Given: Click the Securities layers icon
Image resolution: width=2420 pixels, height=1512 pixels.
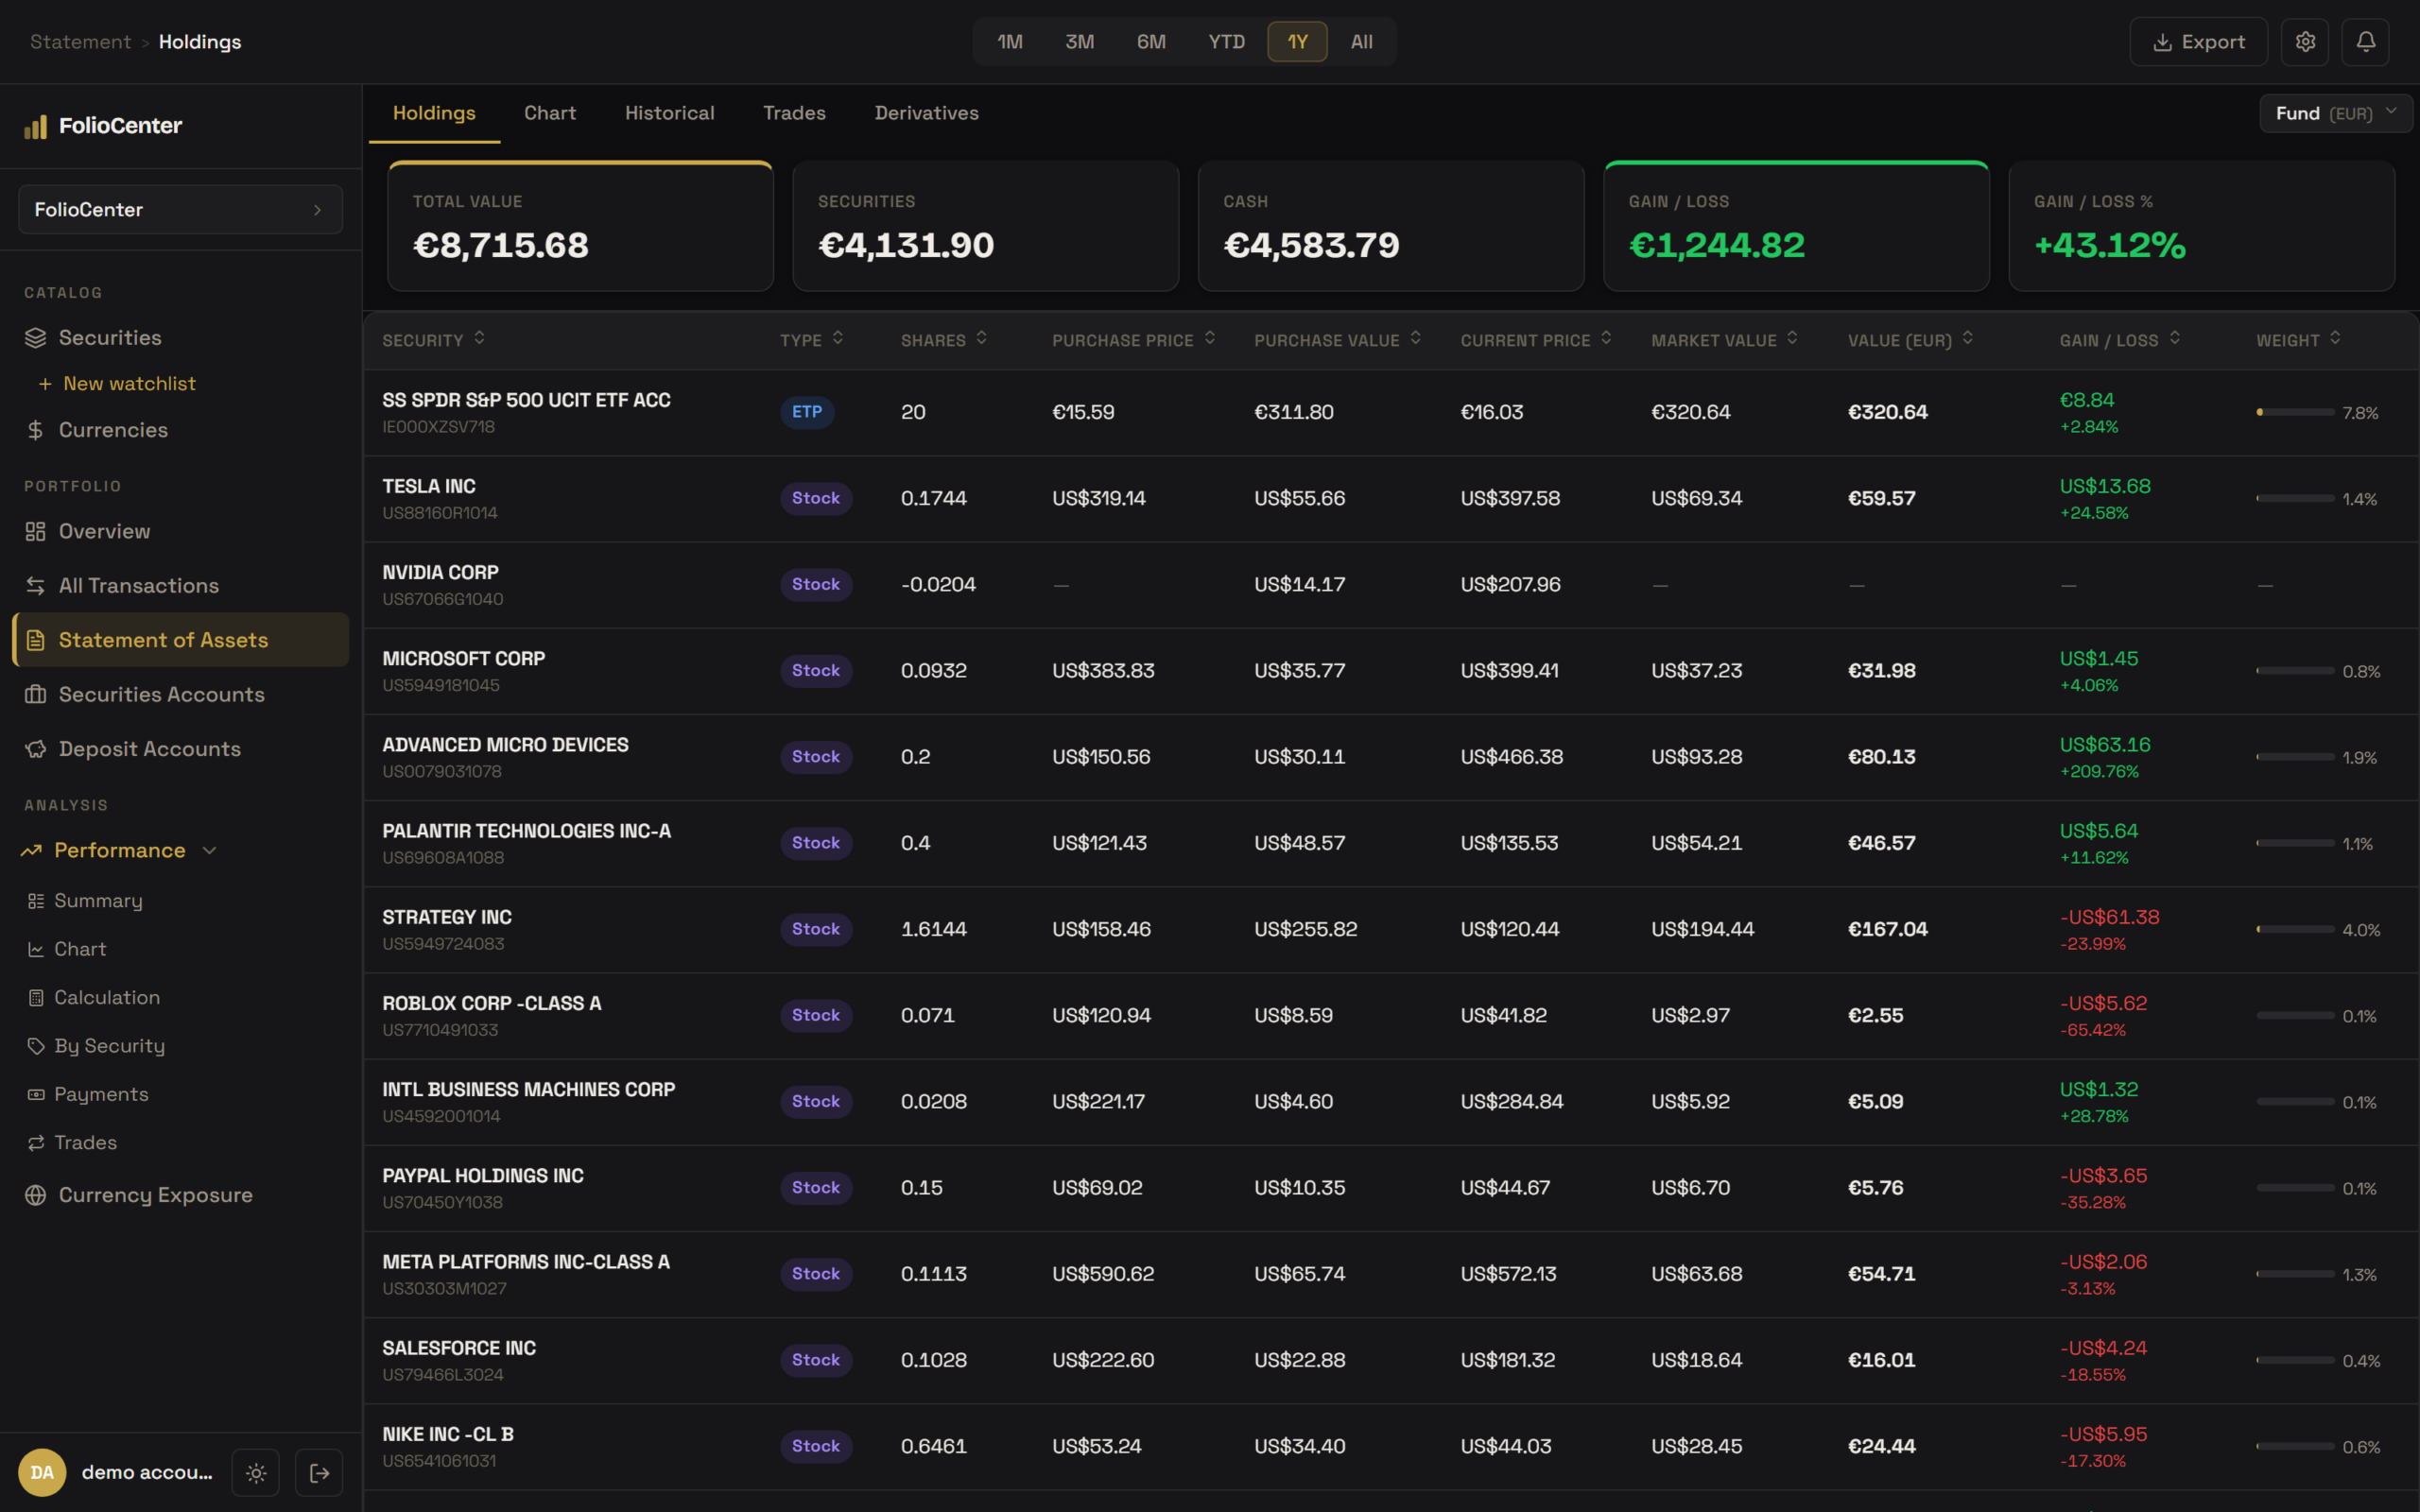Looking at the screenshot, I should pyautogui.click(x=36, y=338).
